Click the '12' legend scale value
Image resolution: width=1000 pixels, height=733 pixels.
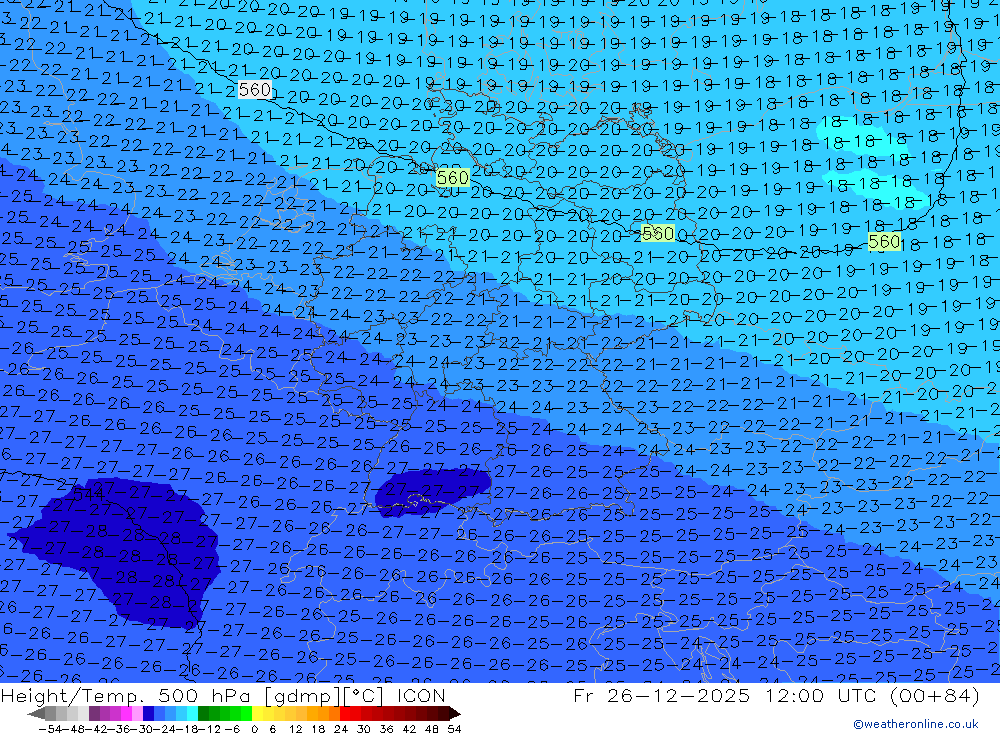[296, 729]
